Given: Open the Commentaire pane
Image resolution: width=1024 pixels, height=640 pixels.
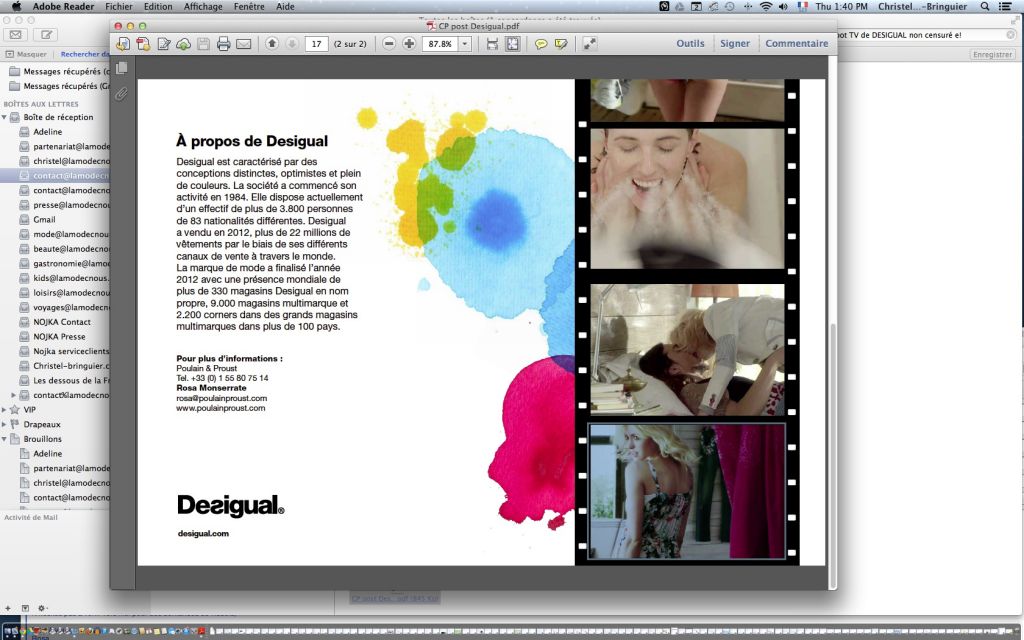Looking at the screenshot, I should [x=797, y=43].
